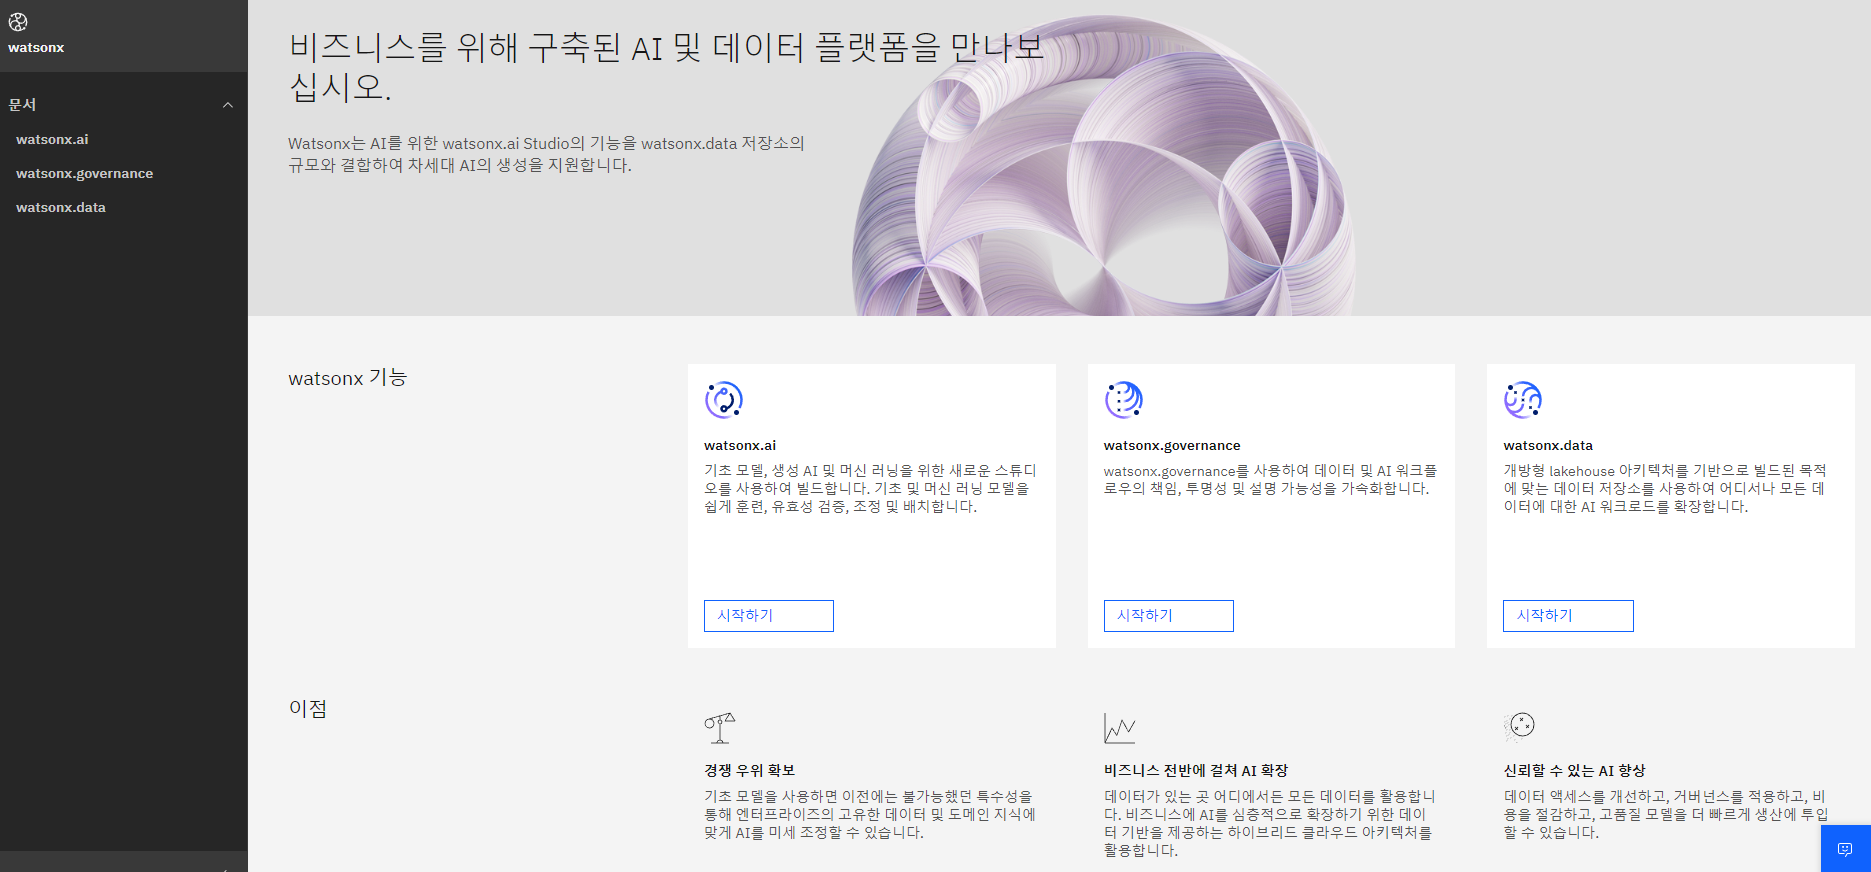The width and height of the screenshot is (1871, 872).
Task: Click the 비즈니스 전반에 걸쳐 AI 확장 heading
Action: click(1196, 770)
